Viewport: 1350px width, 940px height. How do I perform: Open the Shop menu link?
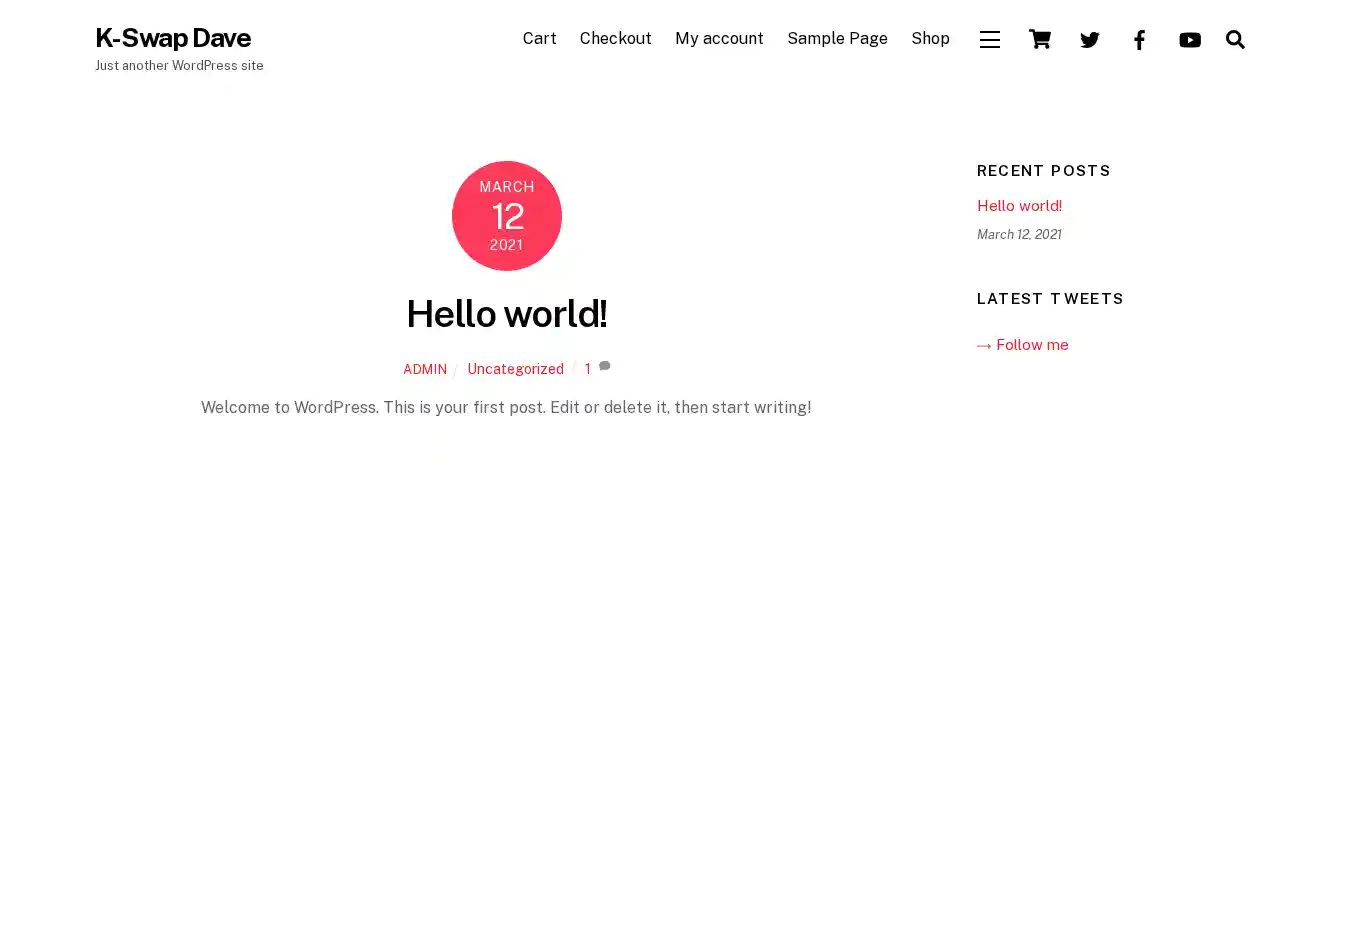[x=930, y=39]
